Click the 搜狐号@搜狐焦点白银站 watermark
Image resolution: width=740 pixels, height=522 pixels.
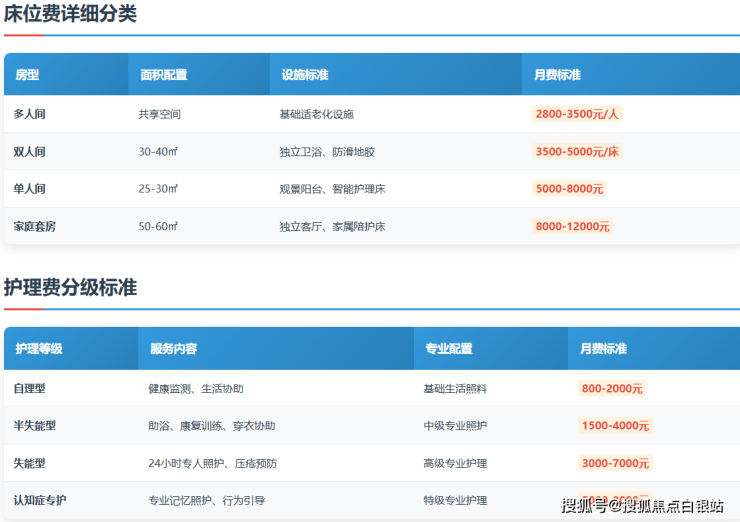click(642, 506)
